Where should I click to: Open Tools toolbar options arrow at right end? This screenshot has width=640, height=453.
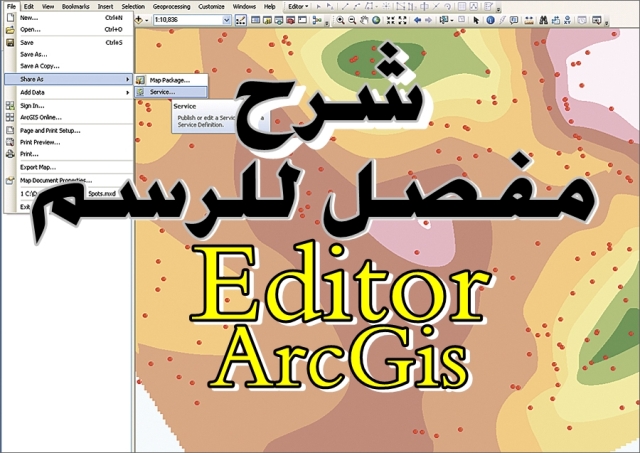(607, 24)
